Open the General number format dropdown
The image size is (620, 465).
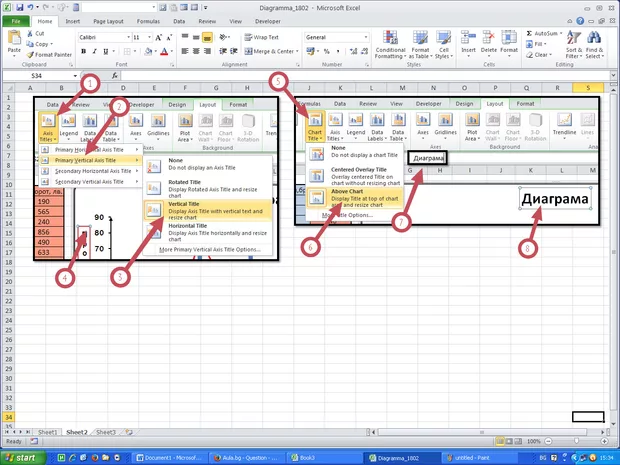point(364,37)
